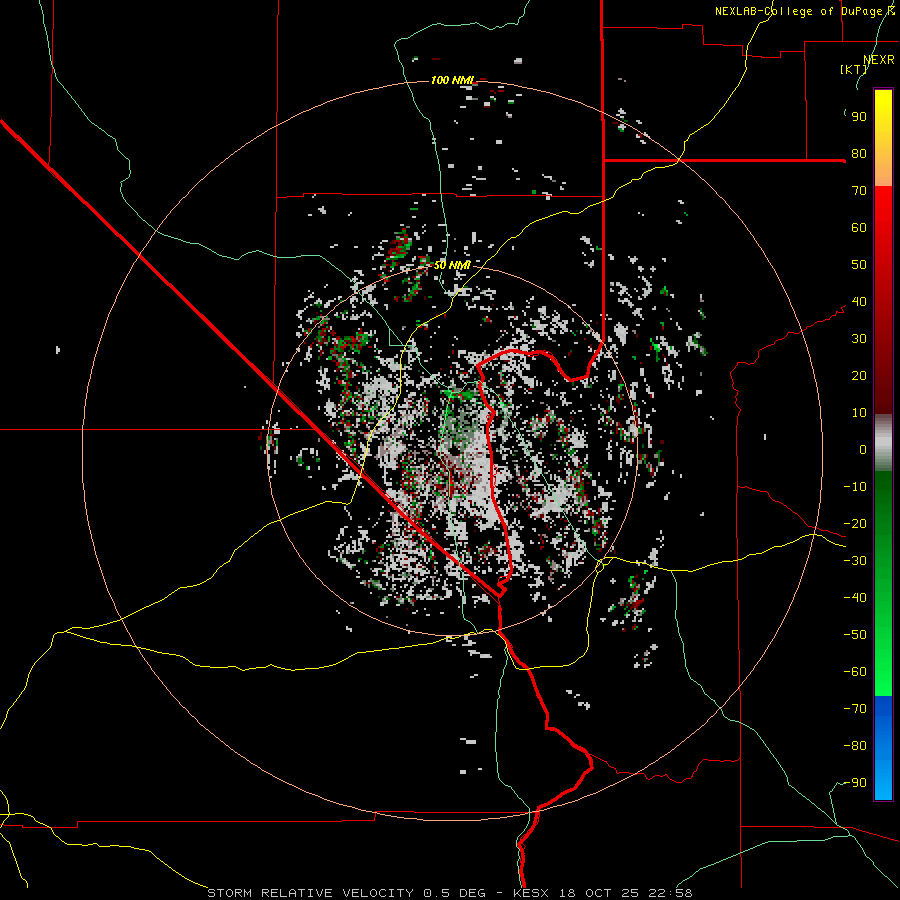Click the gray zero-velocity segment of color bar
The image size is (900, 900).
(x=883, y=443)
